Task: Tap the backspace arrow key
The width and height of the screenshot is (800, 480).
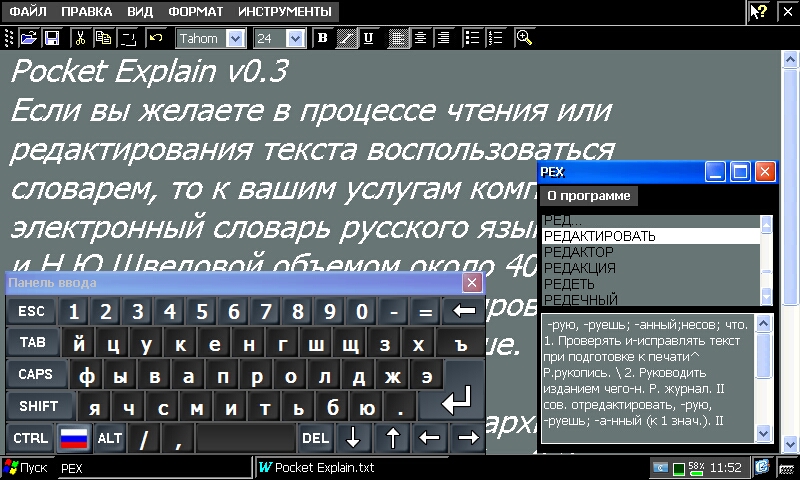Action: [463, 311]
